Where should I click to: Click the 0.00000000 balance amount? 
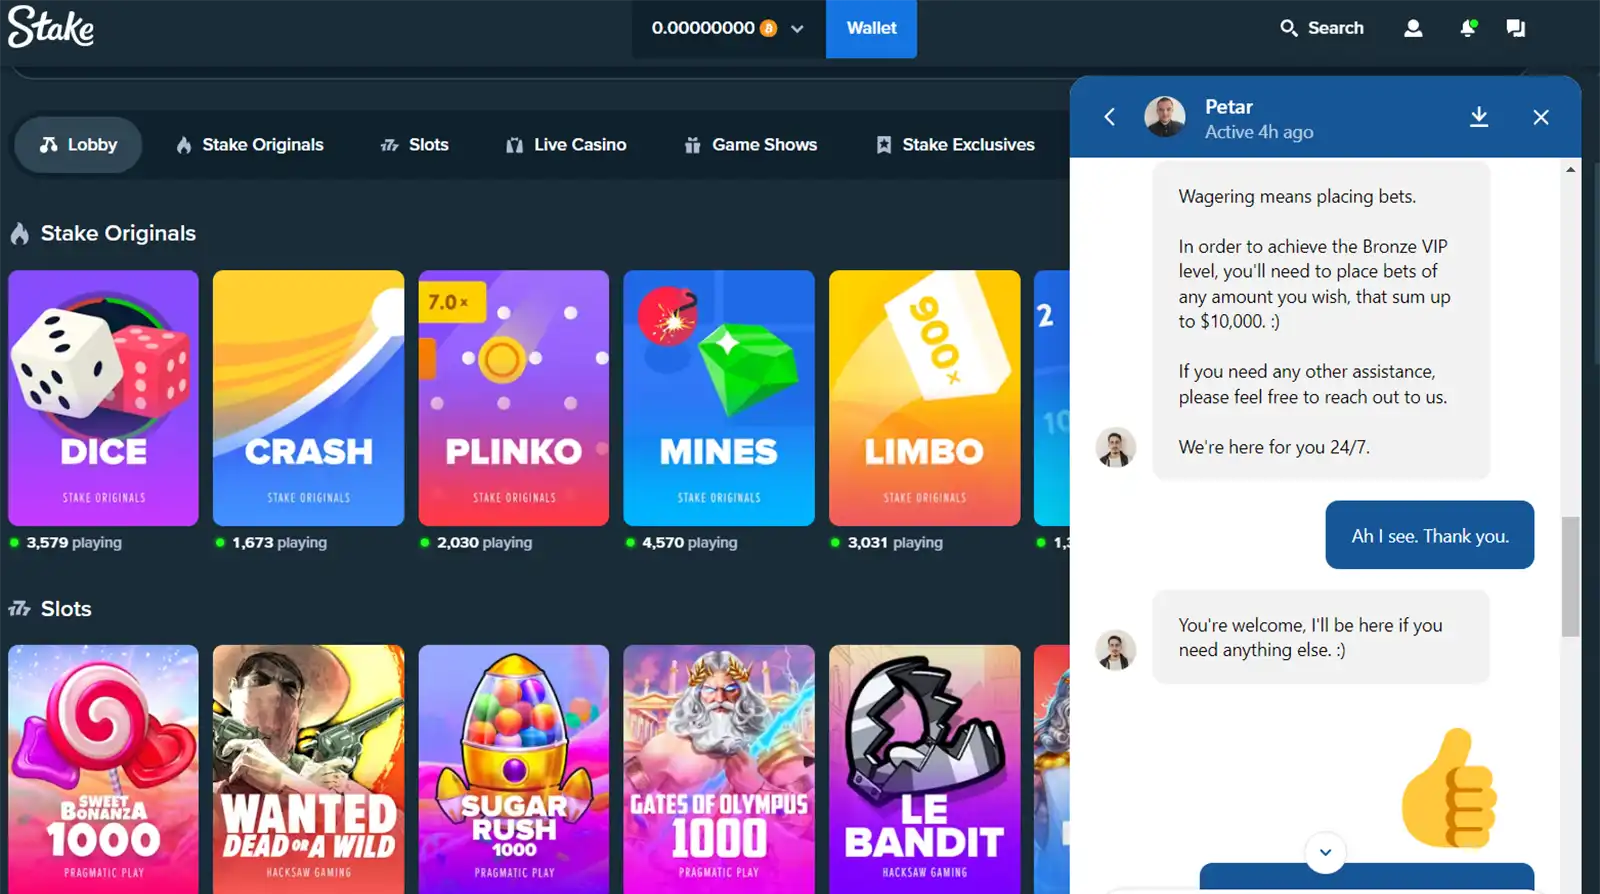click(703, 28)
